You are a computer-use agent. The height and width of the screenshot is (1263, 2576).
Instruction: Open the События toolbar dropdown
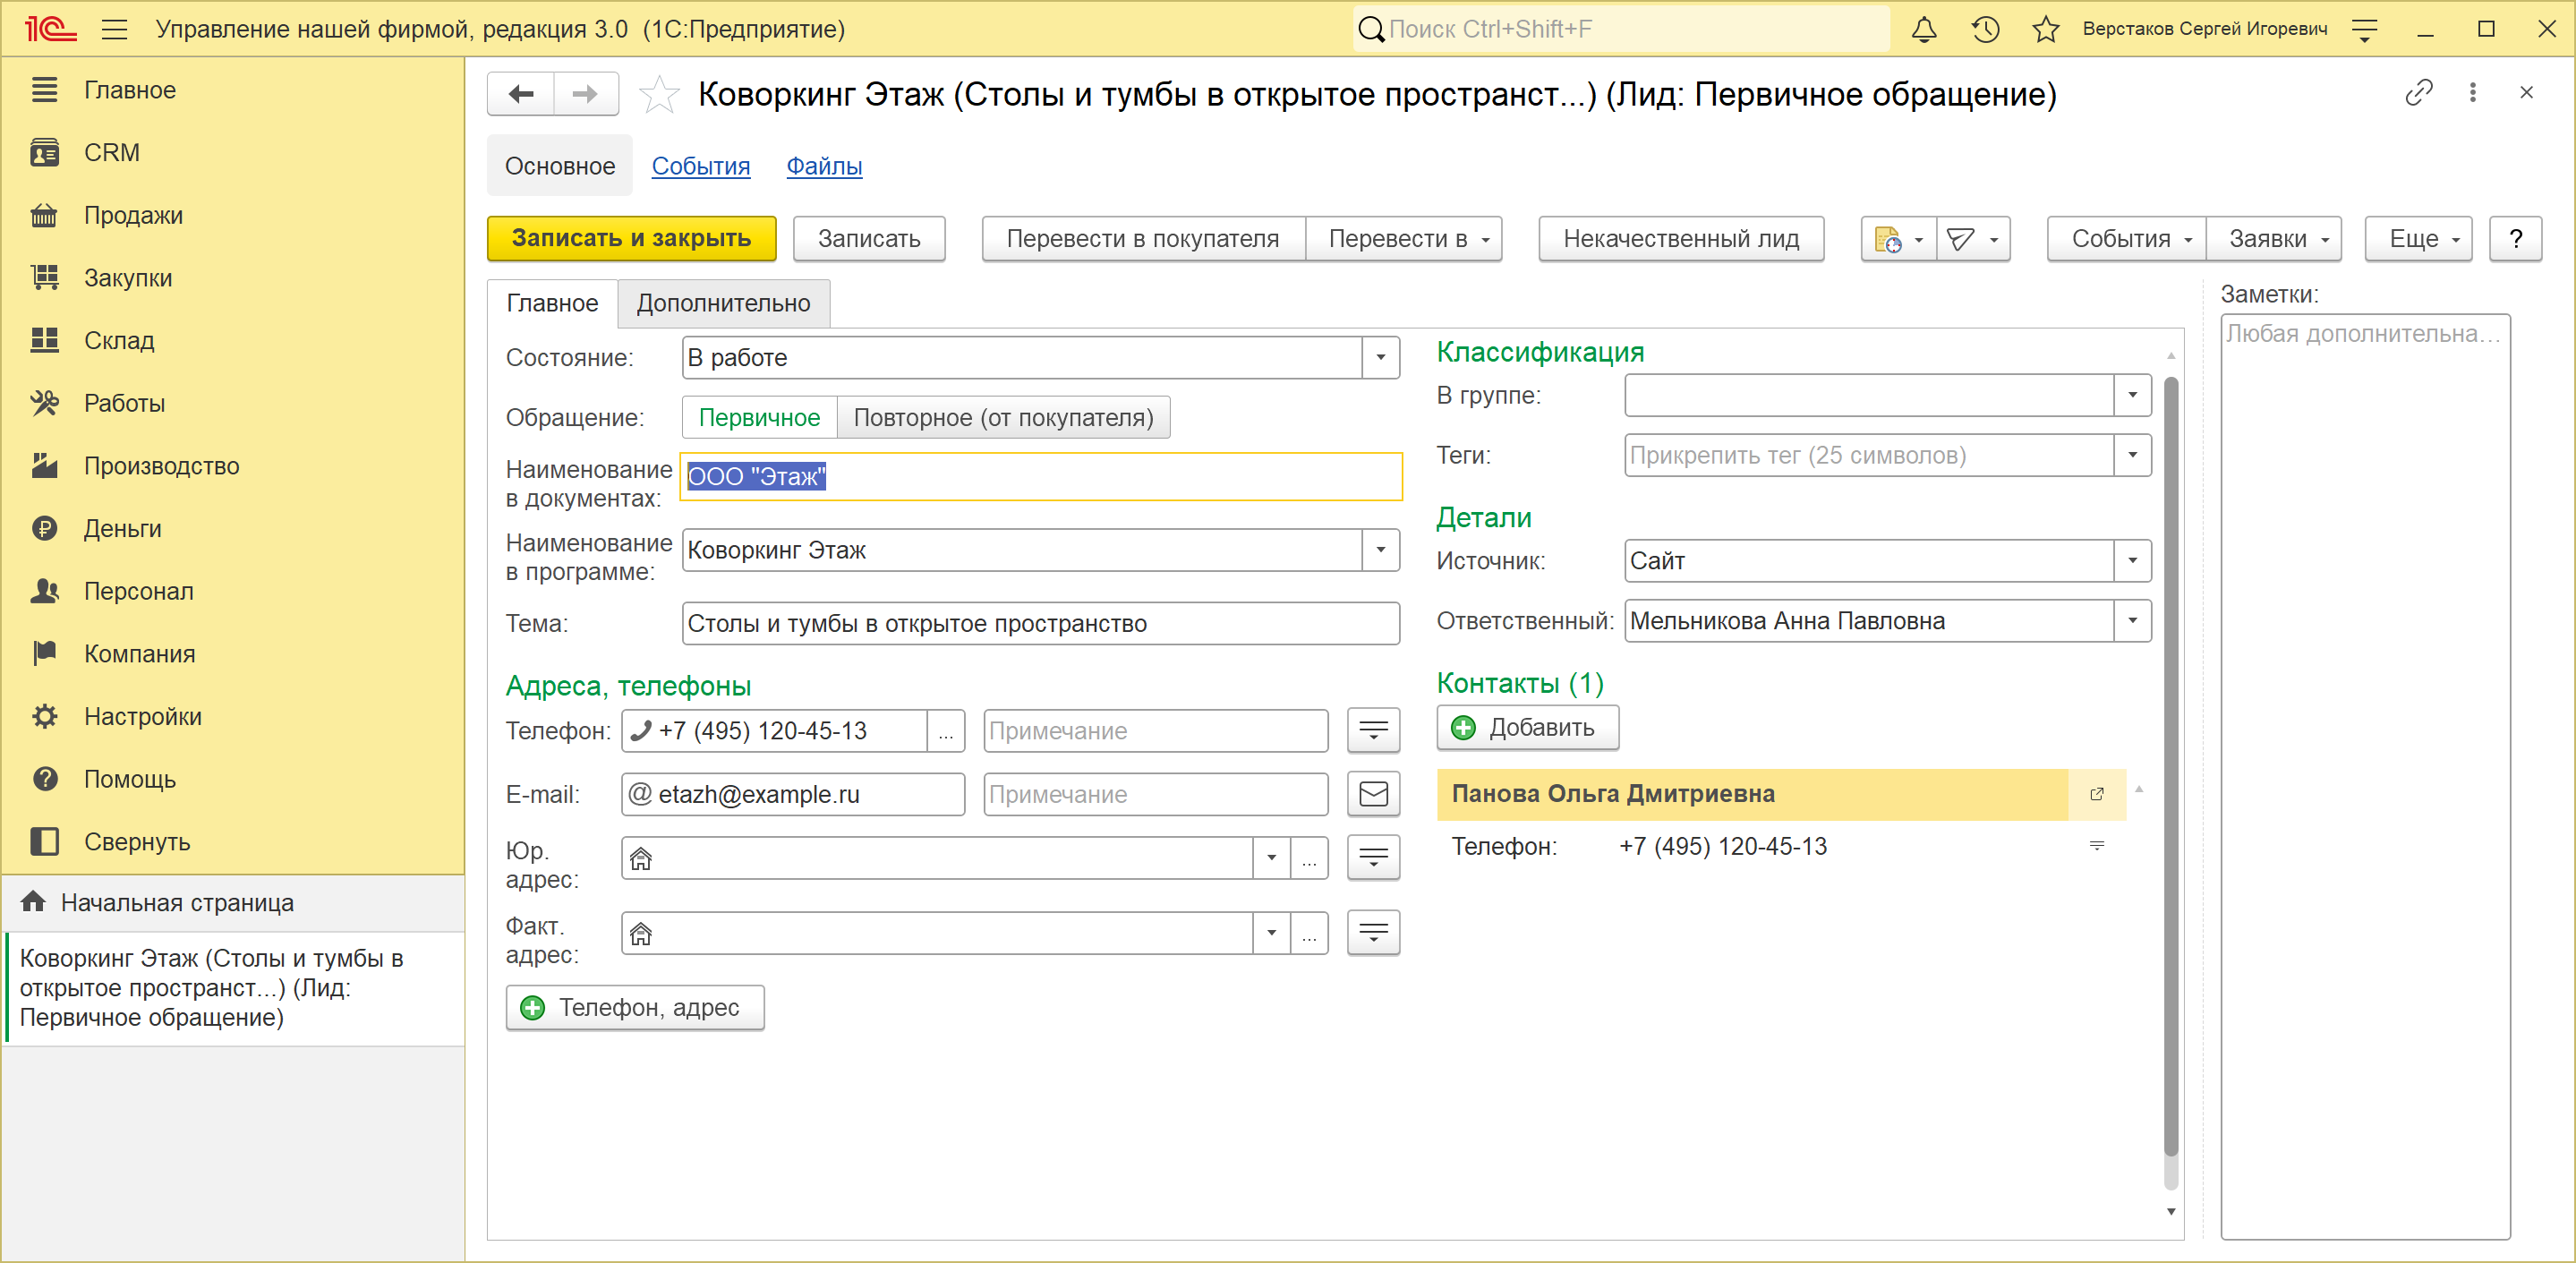(x=2127, y=239)
